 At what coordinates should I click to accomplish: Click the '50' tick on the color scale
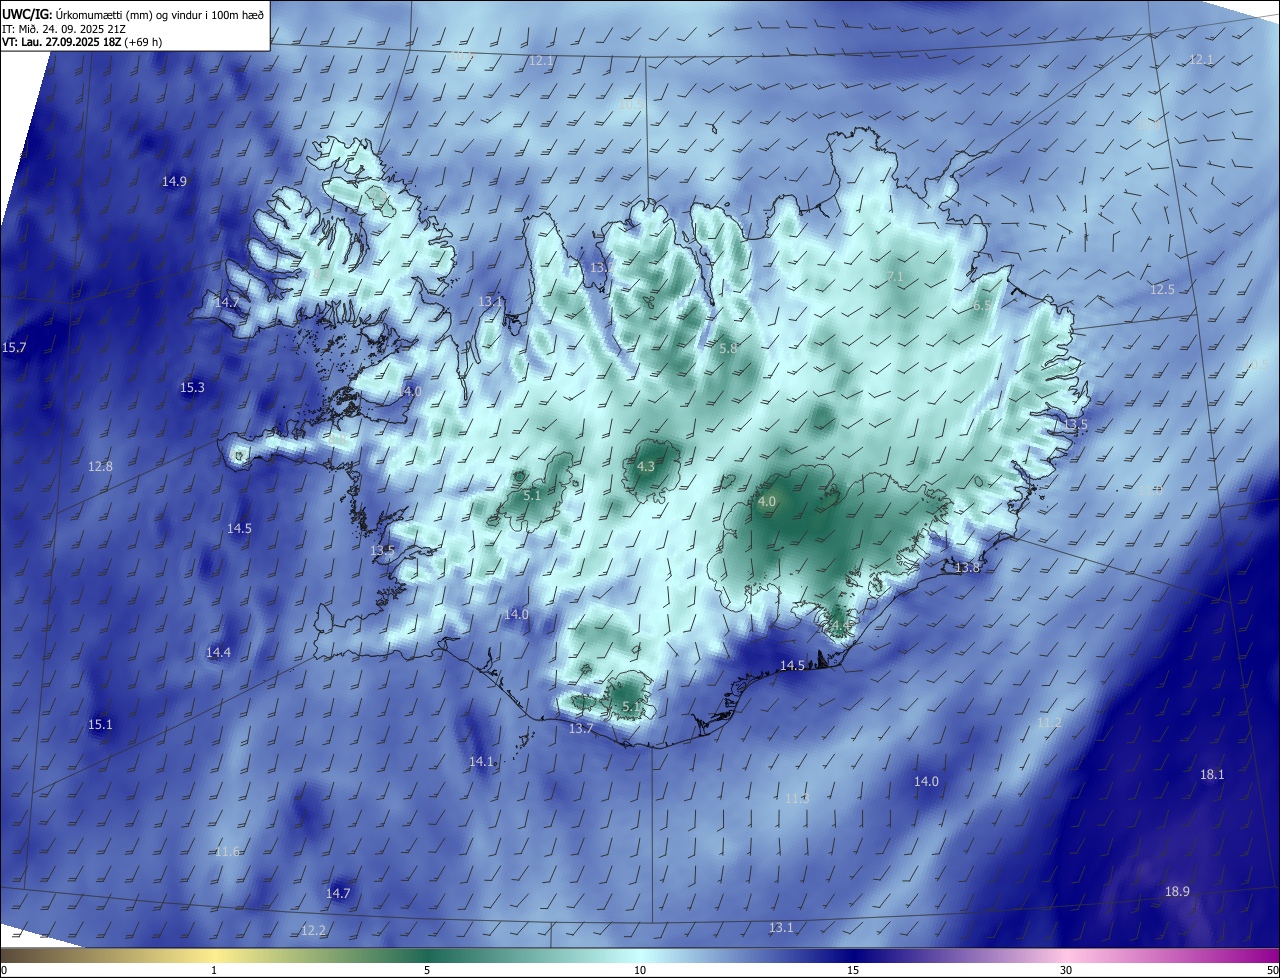coord(1272,970)
